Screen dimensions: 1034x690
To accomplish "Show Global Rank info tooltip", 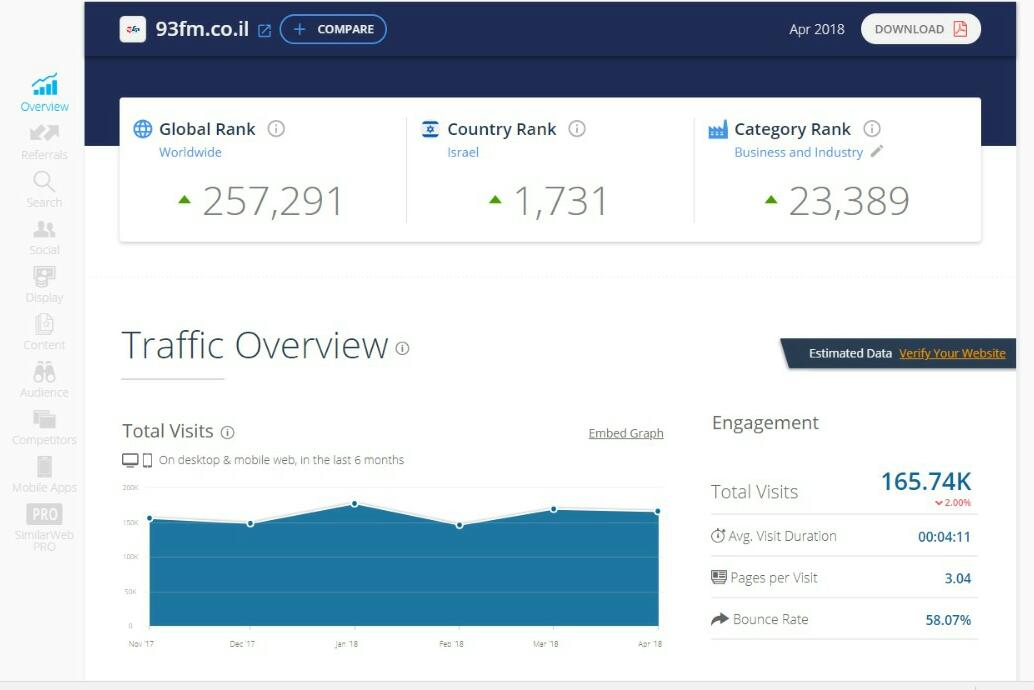I will (277, 129).
